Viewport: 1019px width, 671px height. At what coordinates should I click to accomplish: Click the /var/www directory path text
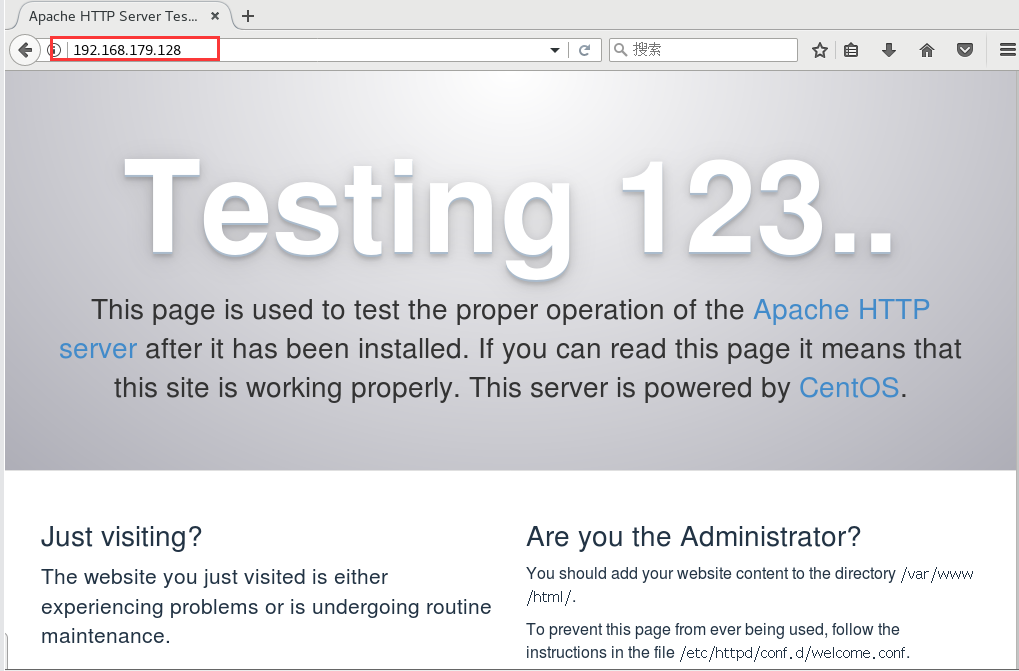tap(936, 574)
